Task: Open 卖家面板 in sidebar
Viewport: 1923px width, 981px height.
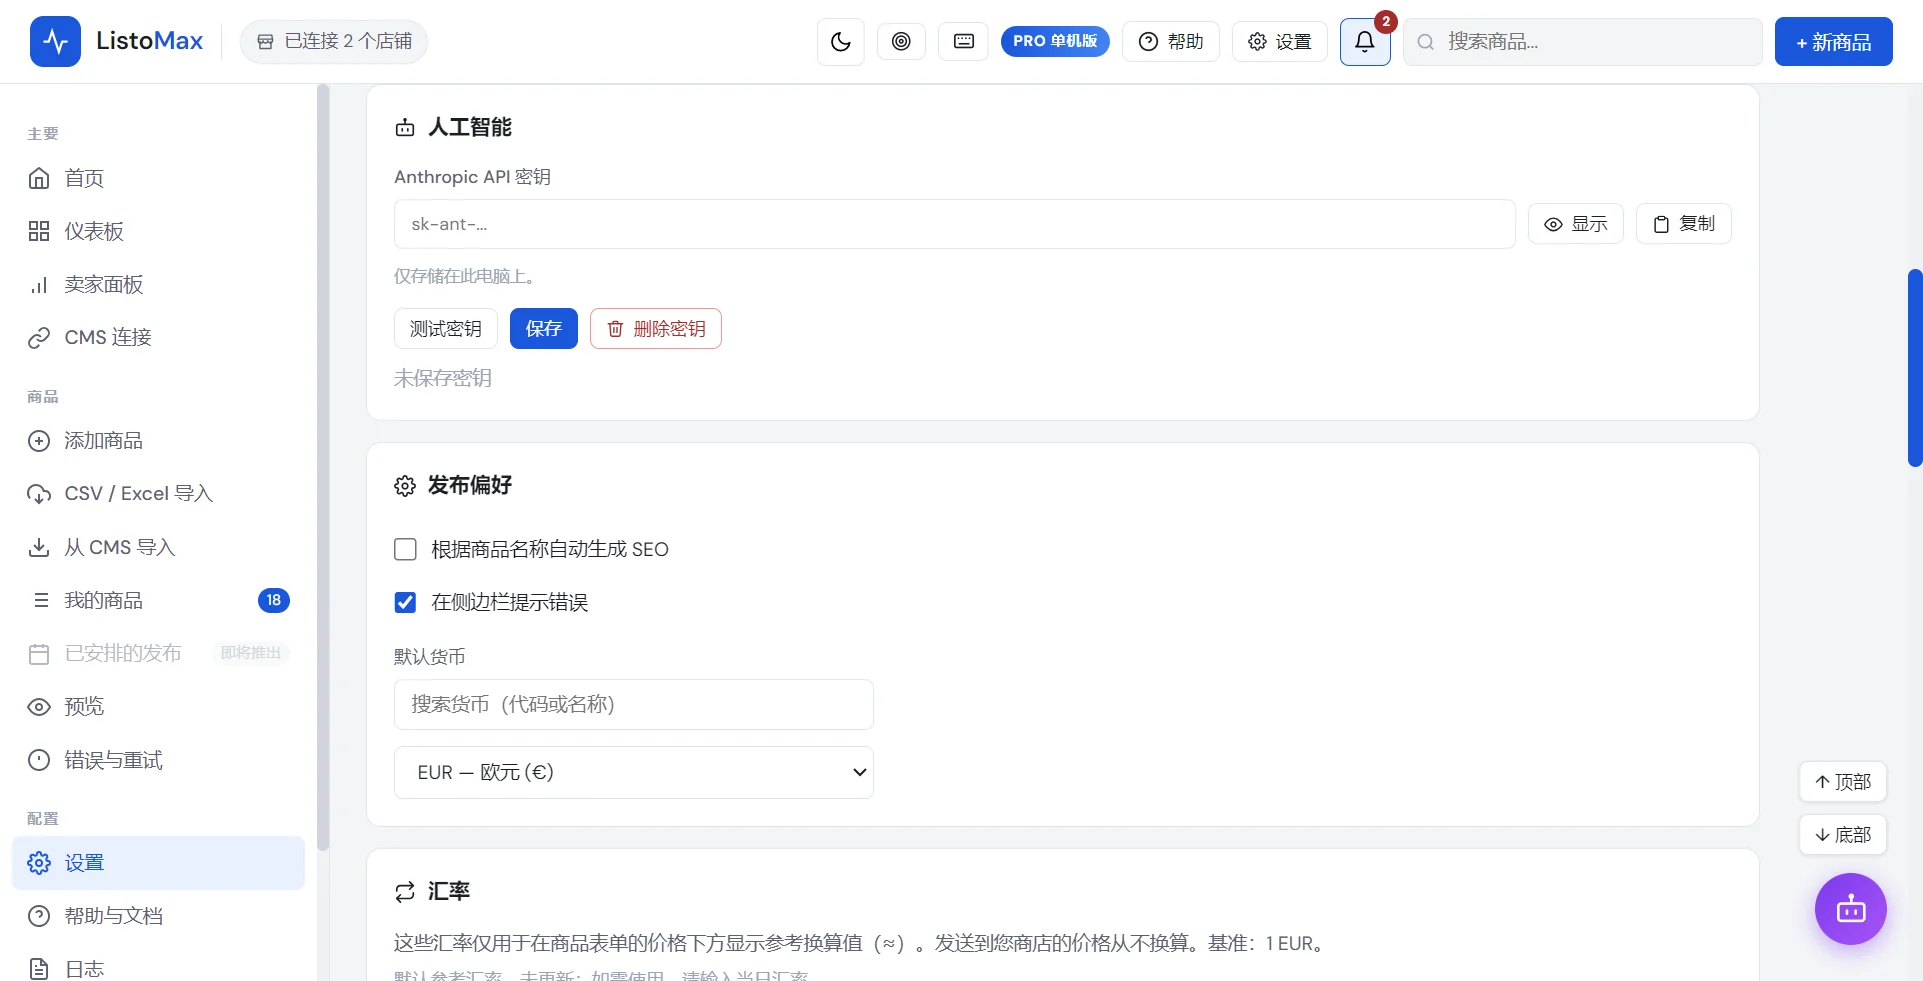Action: 158,284
